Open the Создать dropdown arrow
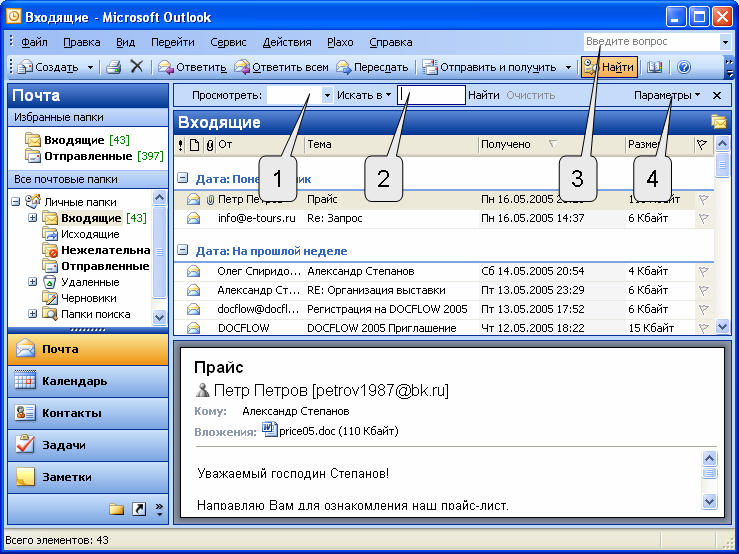The width and height of the screenshot is (739, 554). click(x=90, y=67)
